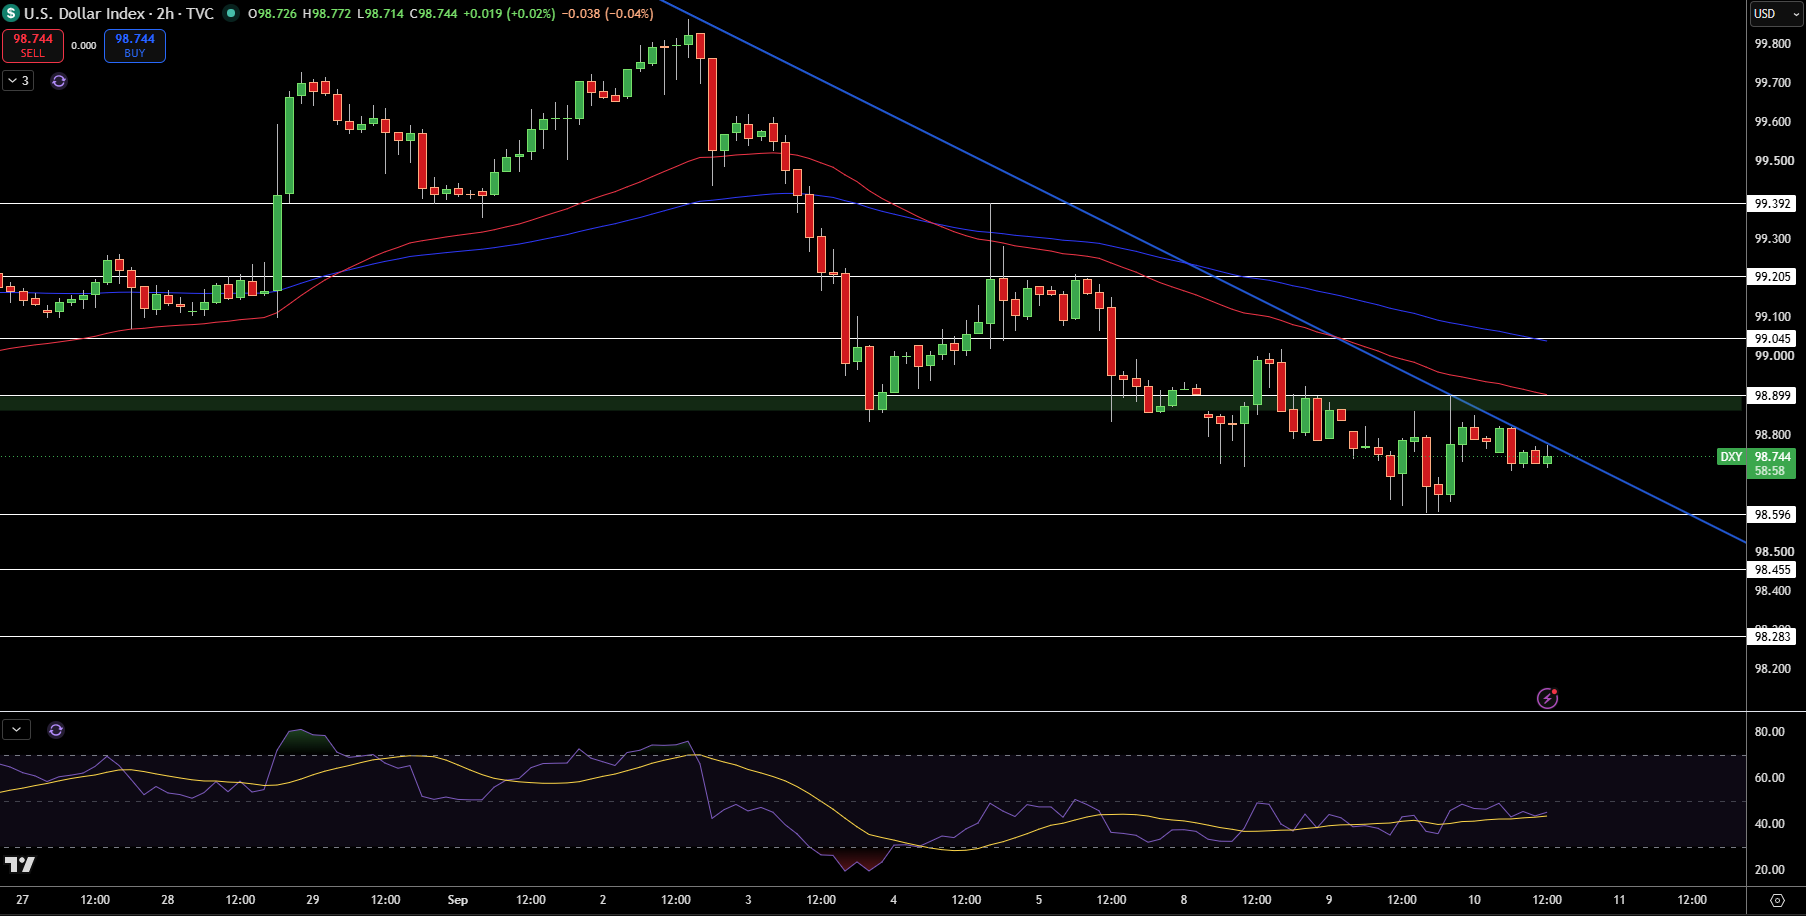Click the 99.100 price scale label
The image size is (1806, 916).
pos(1773,317)
